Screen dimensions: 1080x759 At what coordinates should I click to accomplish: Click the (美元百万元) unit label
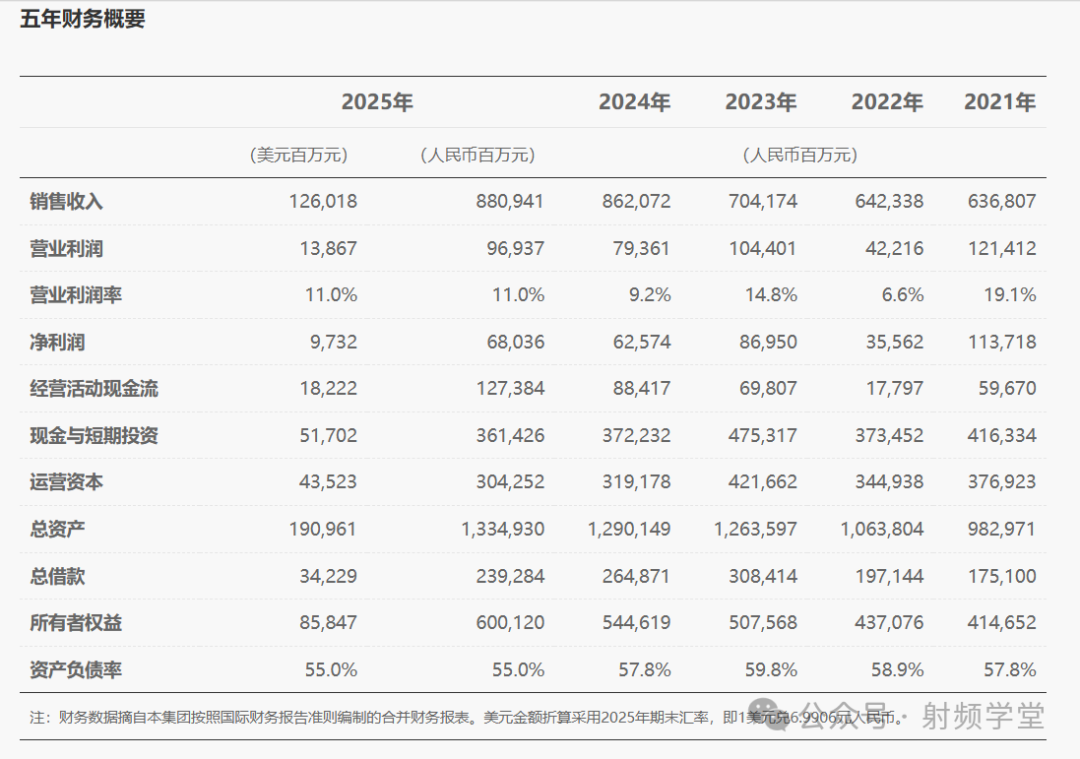click(x=298, y=155)
